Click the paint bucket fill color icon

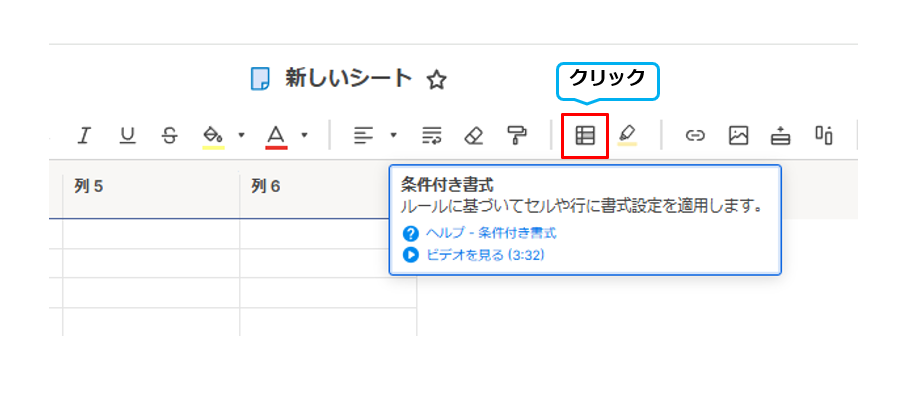coord(213,136)
